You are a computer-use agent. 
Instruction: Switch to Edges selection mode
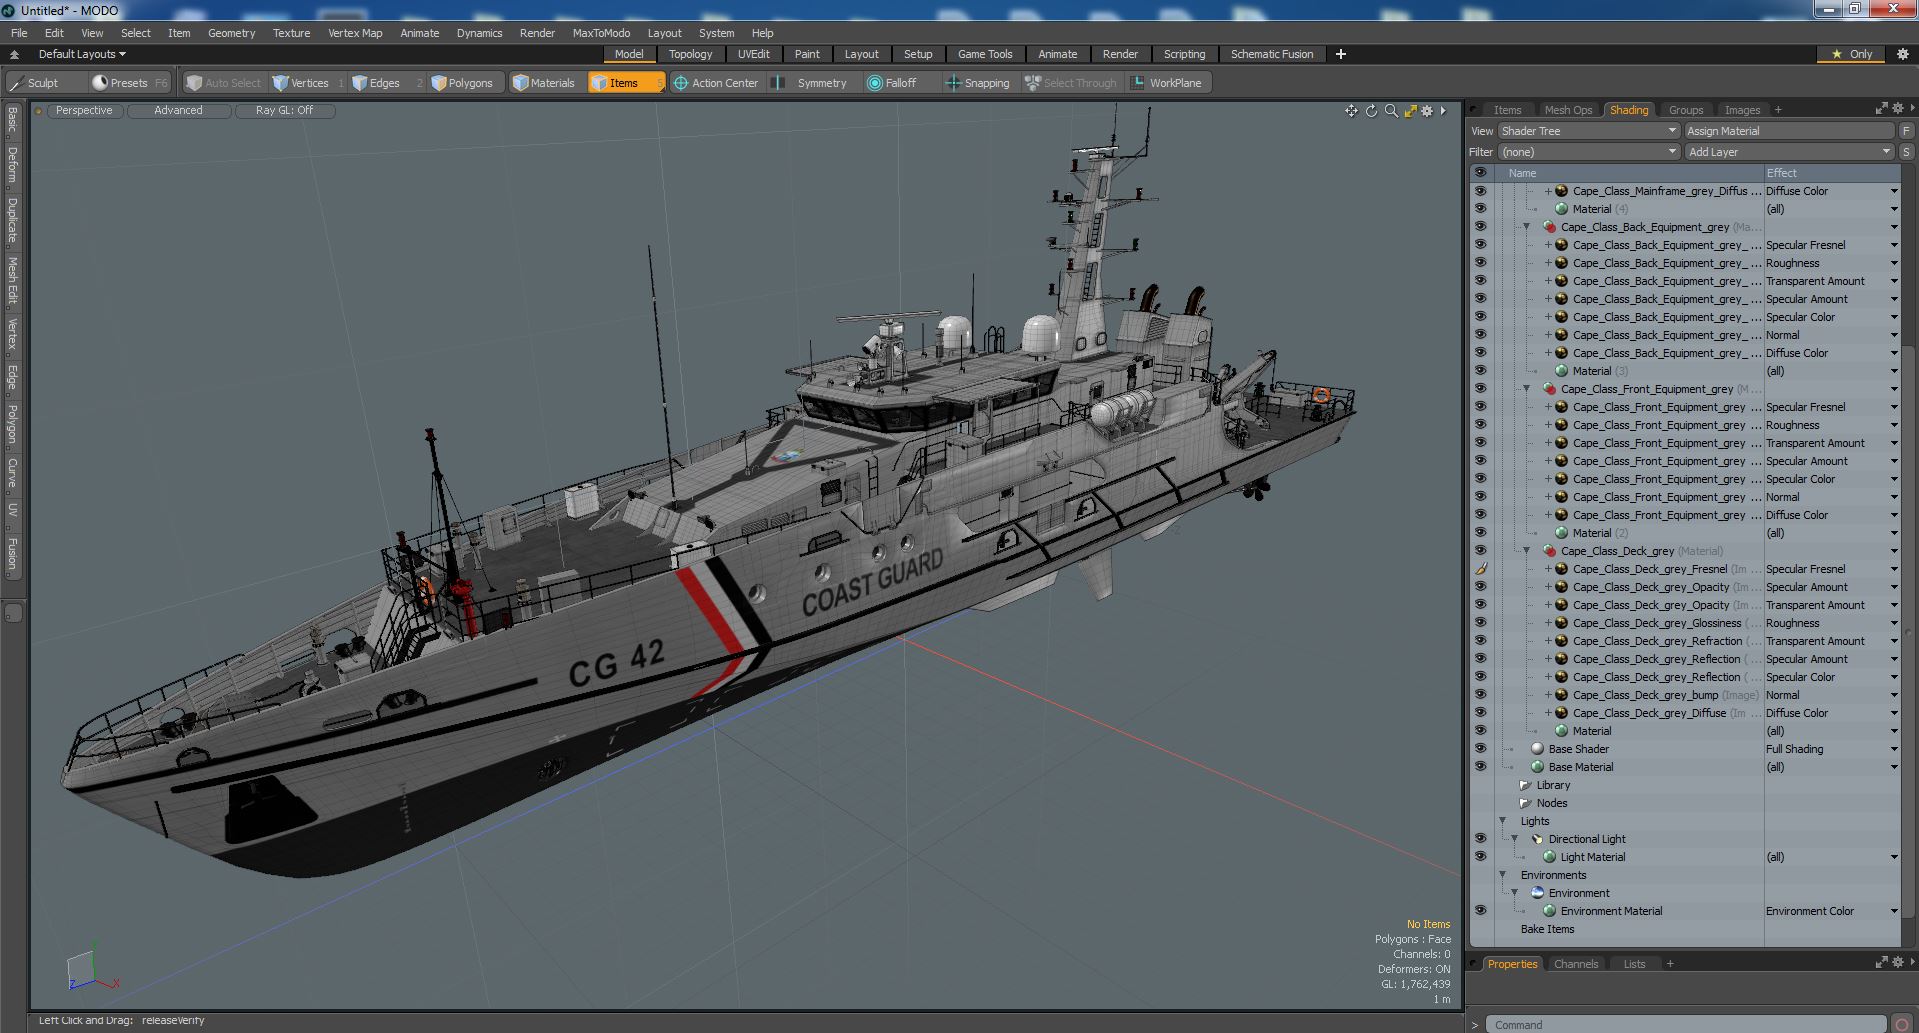coord(384,83)
